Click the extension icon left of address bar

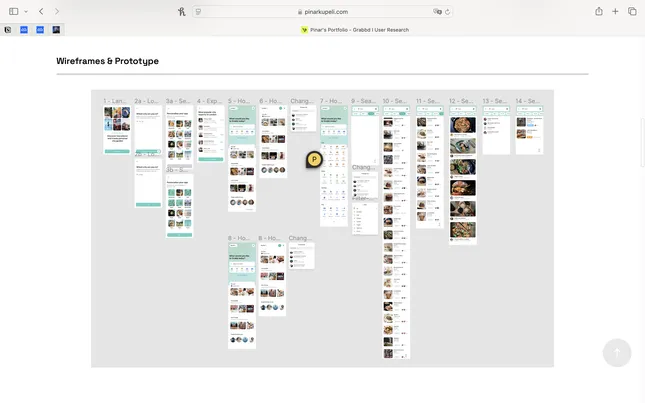click(181, 11)
